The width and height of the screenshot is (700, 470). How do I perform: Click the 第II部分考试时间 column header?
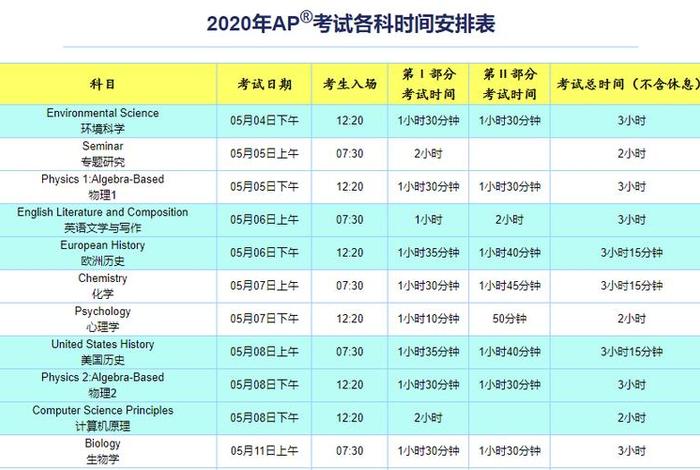509,84
